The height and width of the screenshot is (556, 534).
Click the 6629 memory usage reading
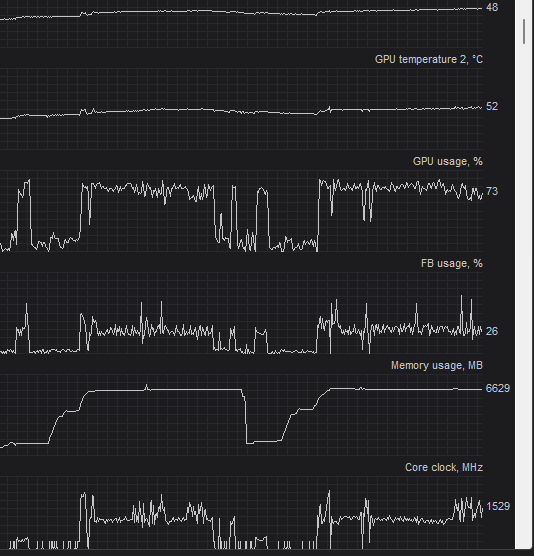[498, 388]
